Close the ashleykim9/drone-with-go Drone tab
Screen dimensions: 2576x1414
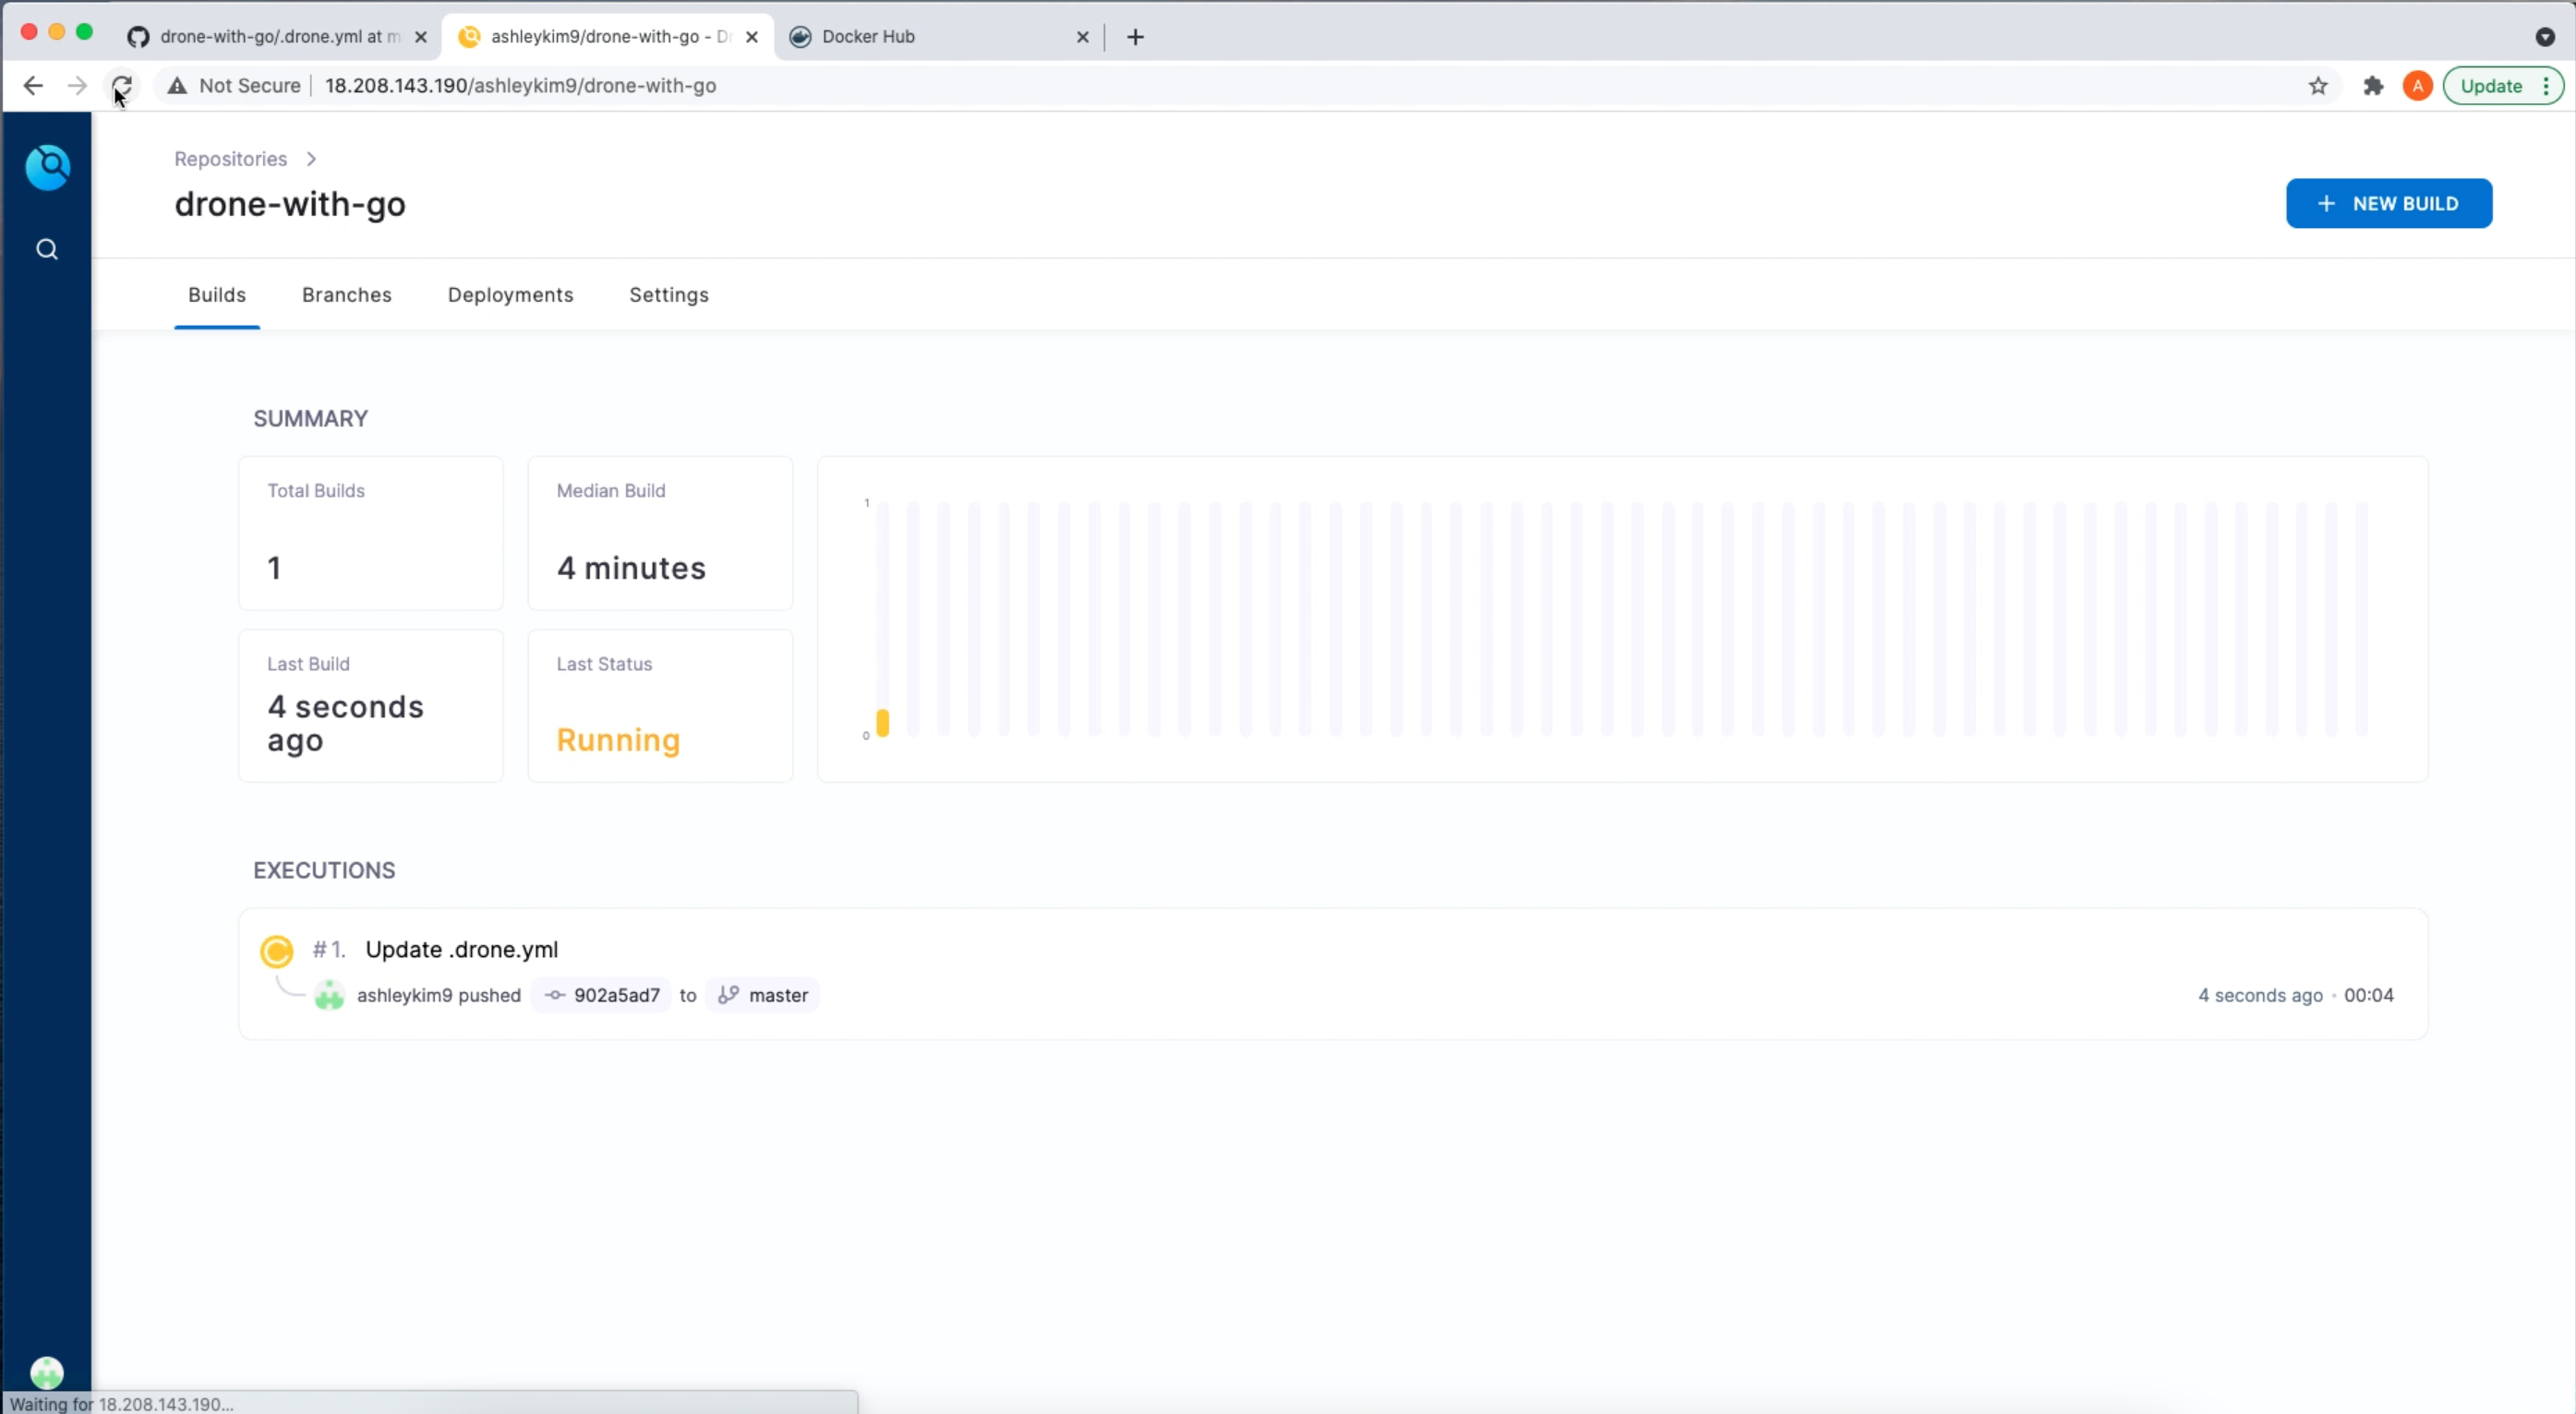point(752,37)
